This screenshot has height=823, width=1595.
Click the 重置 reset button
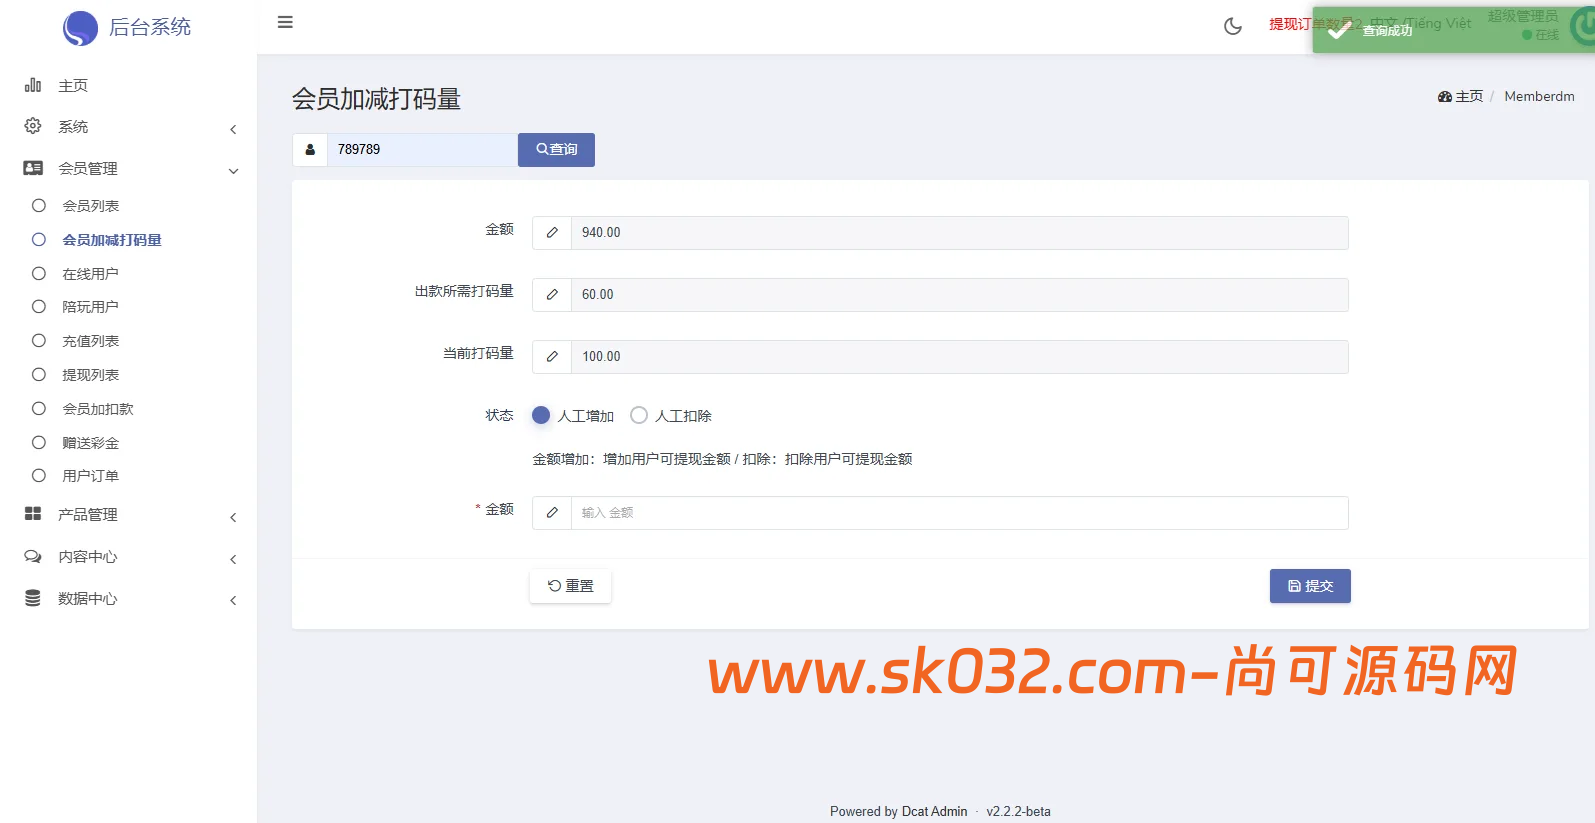(x=570, y=586)
